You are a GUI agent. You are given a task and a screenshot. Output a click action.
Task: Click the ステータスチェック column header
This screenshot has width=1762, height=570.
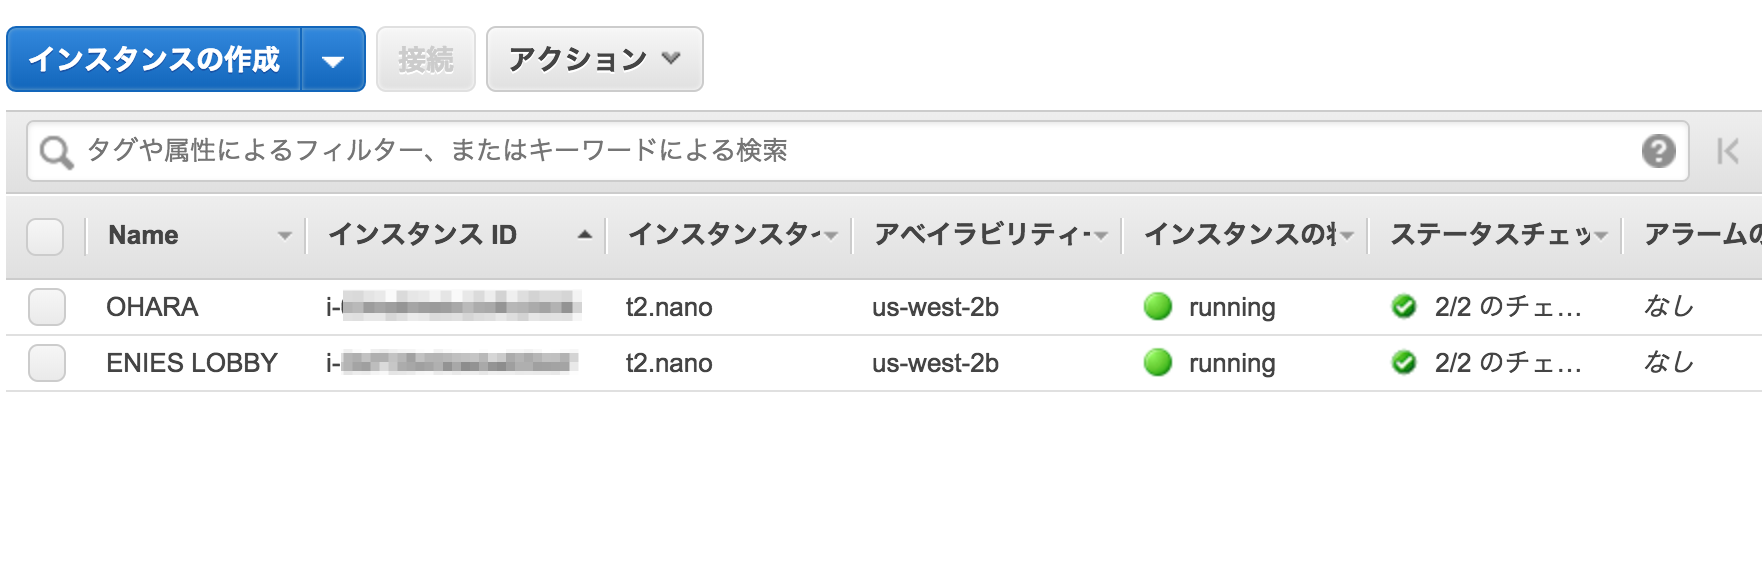pos(1490,235)
